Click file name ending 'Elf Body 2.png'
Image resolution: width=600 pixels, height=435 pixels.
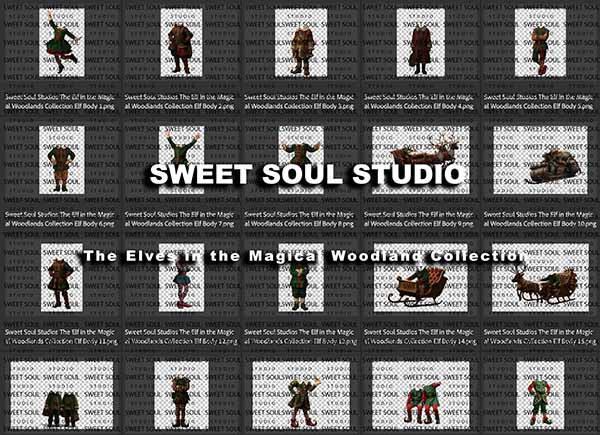click(x=179, y=102)
